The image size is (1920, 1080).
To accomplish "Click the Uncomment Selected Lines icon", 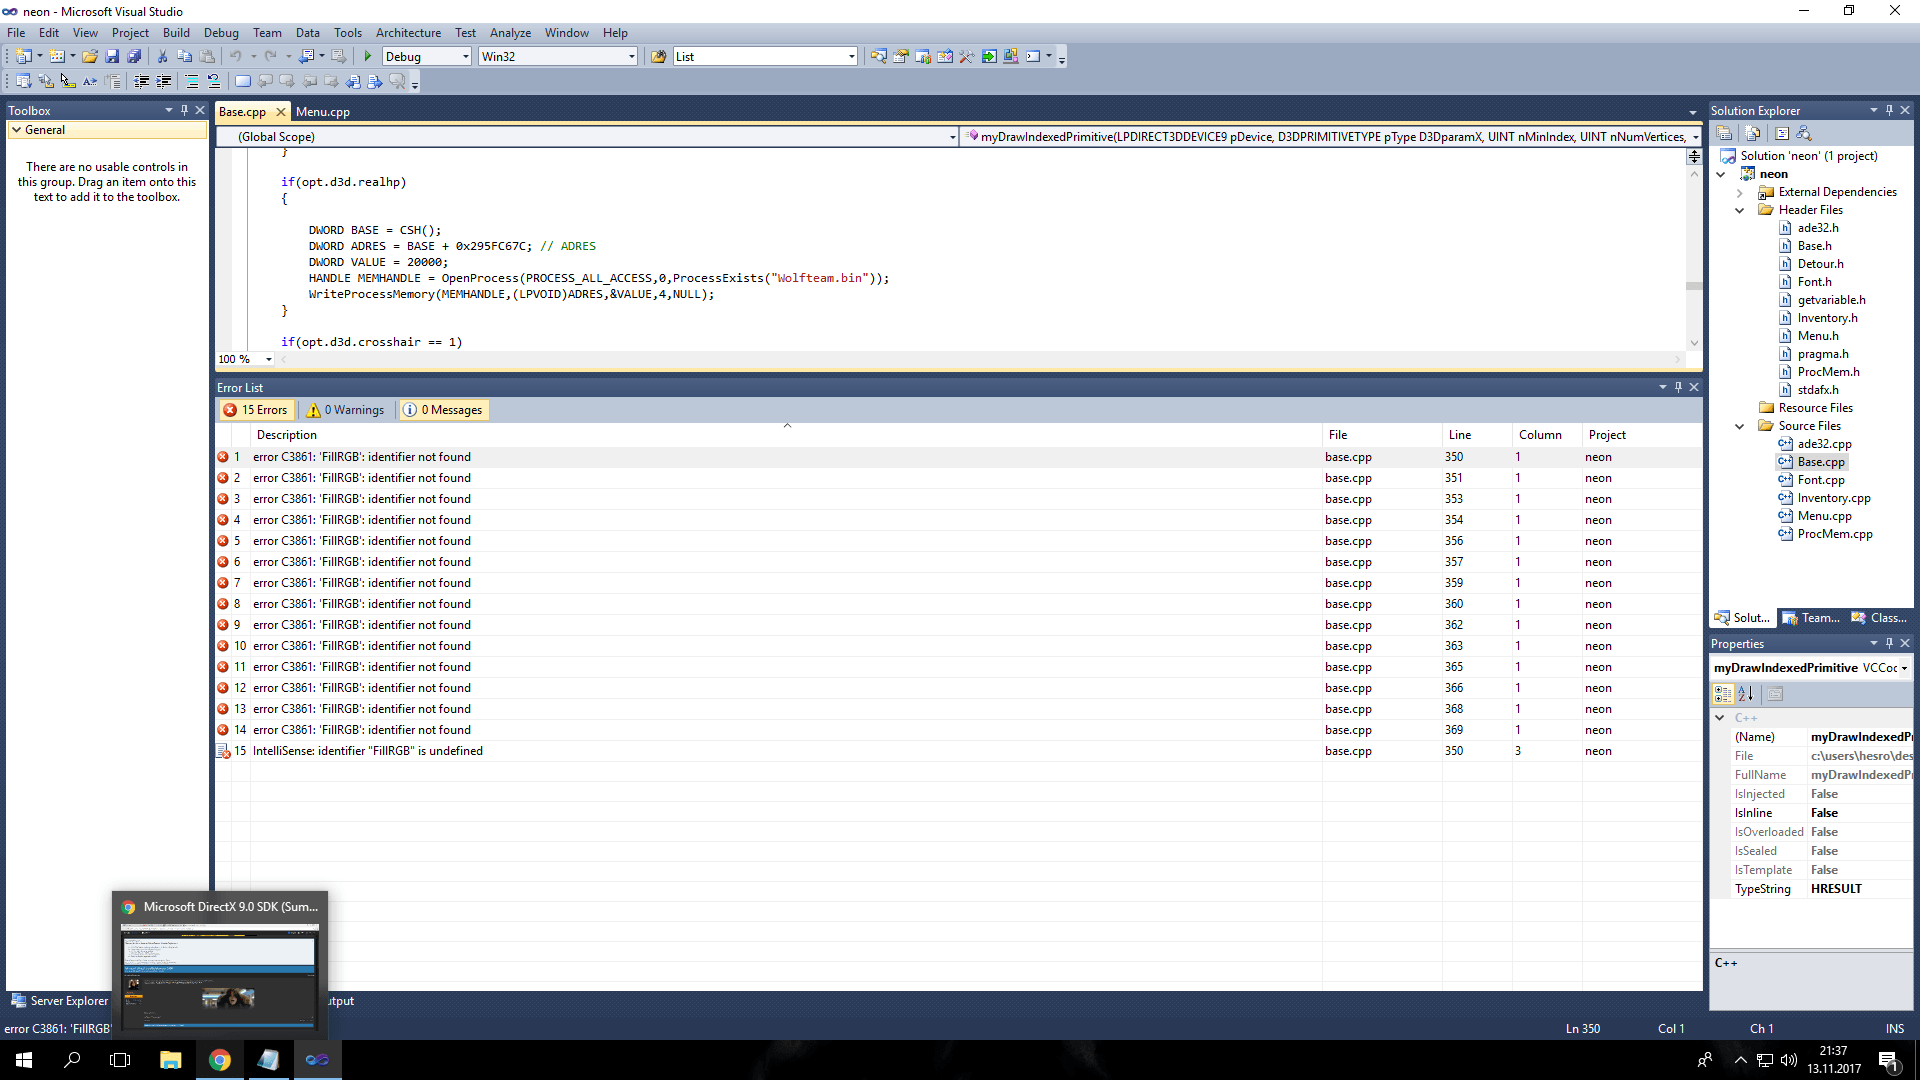I will [x=214, y=82].
